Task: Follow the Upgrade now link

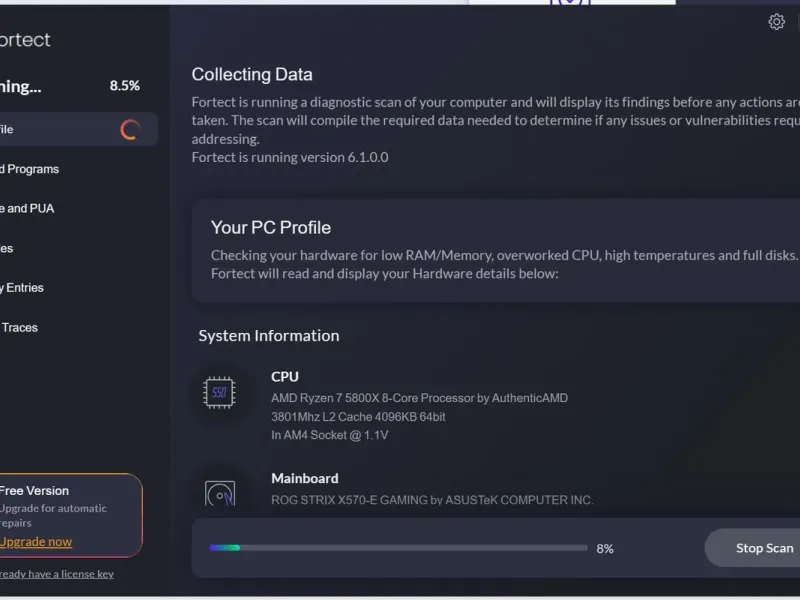Action: (36, 542)
